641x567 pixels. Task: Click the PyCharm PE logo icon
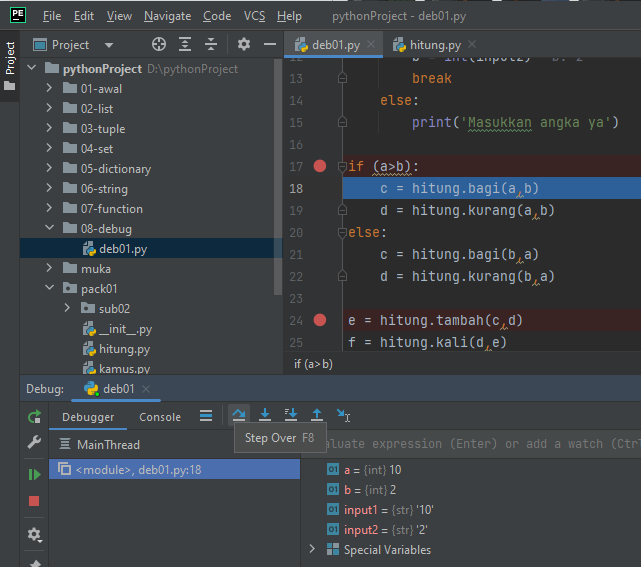[18, 16]
